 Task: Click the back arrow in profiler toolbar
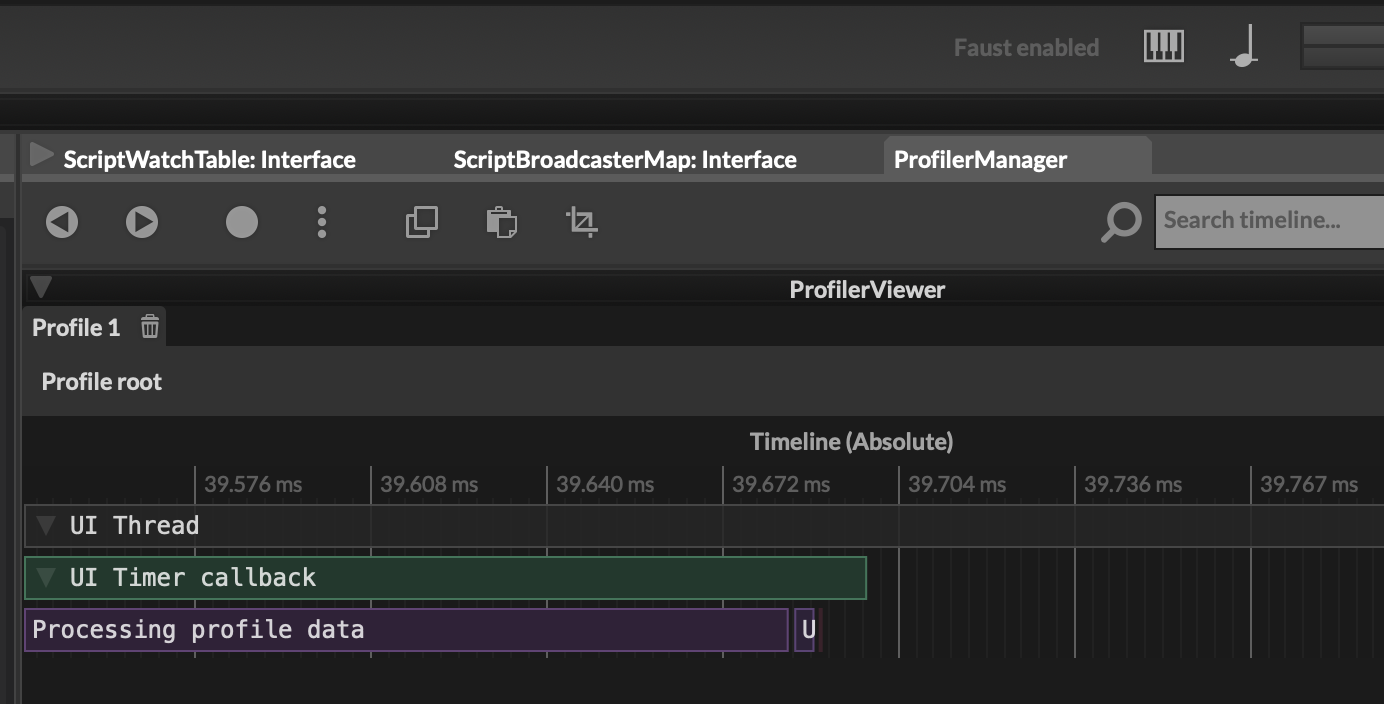62,222
